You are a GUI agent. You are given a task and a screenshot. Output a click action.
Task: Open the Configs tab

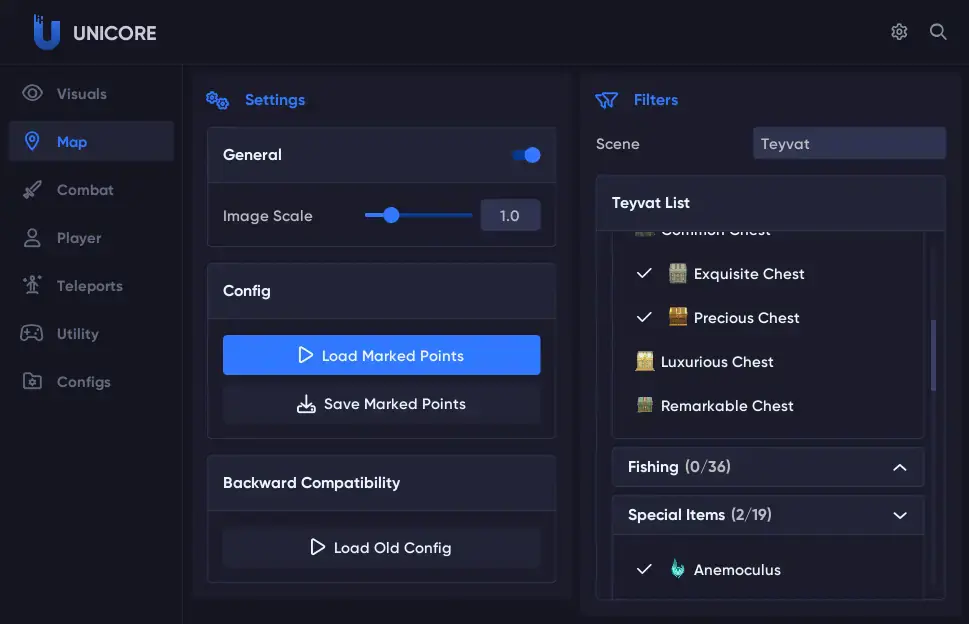(x=91, y=381)
